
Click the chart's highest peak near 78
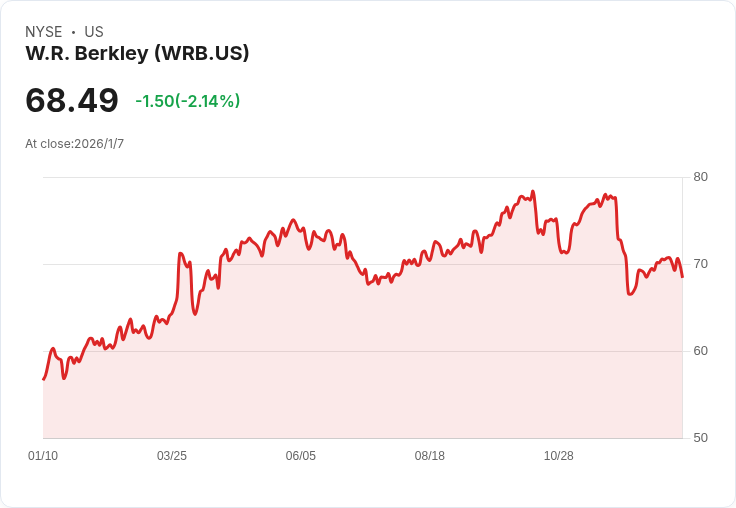(x=533, y=191)
